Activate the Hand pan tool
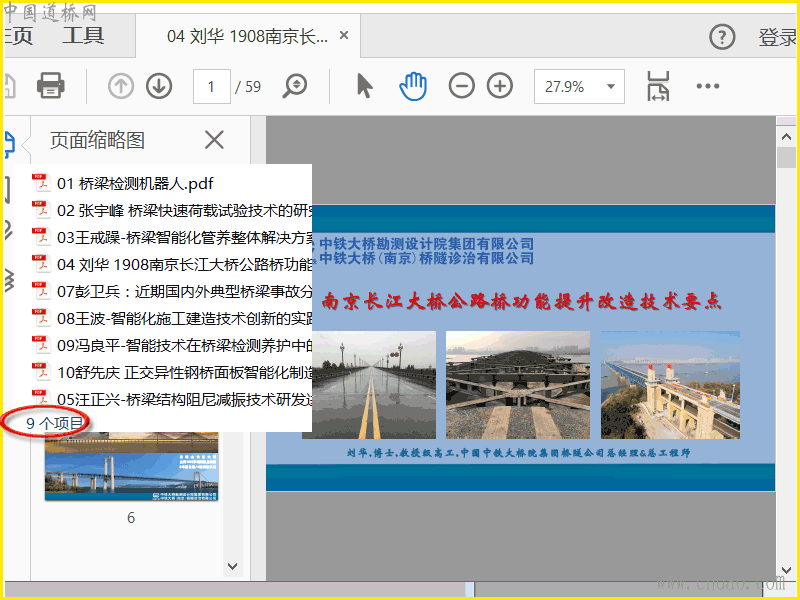The image size is (800, 600). [413, 86]
